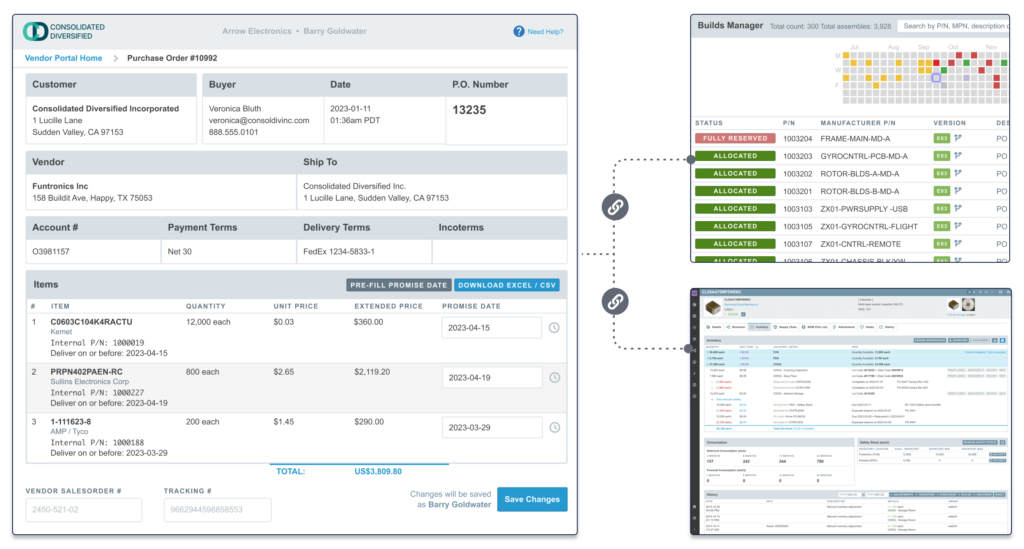Open the Vaults tab in the part window
Viewport: 1024px width, 549px height.
pyautogui.click(x=867, y=327)
